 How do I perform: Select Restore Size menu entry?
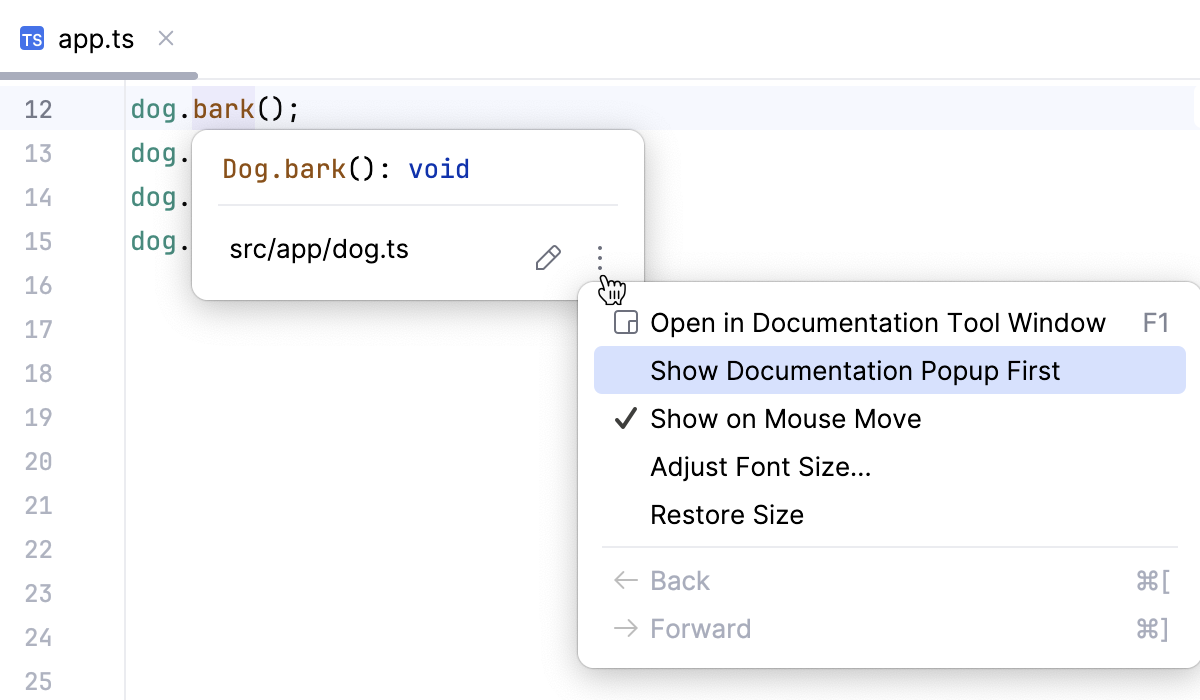tap(727, 515)
